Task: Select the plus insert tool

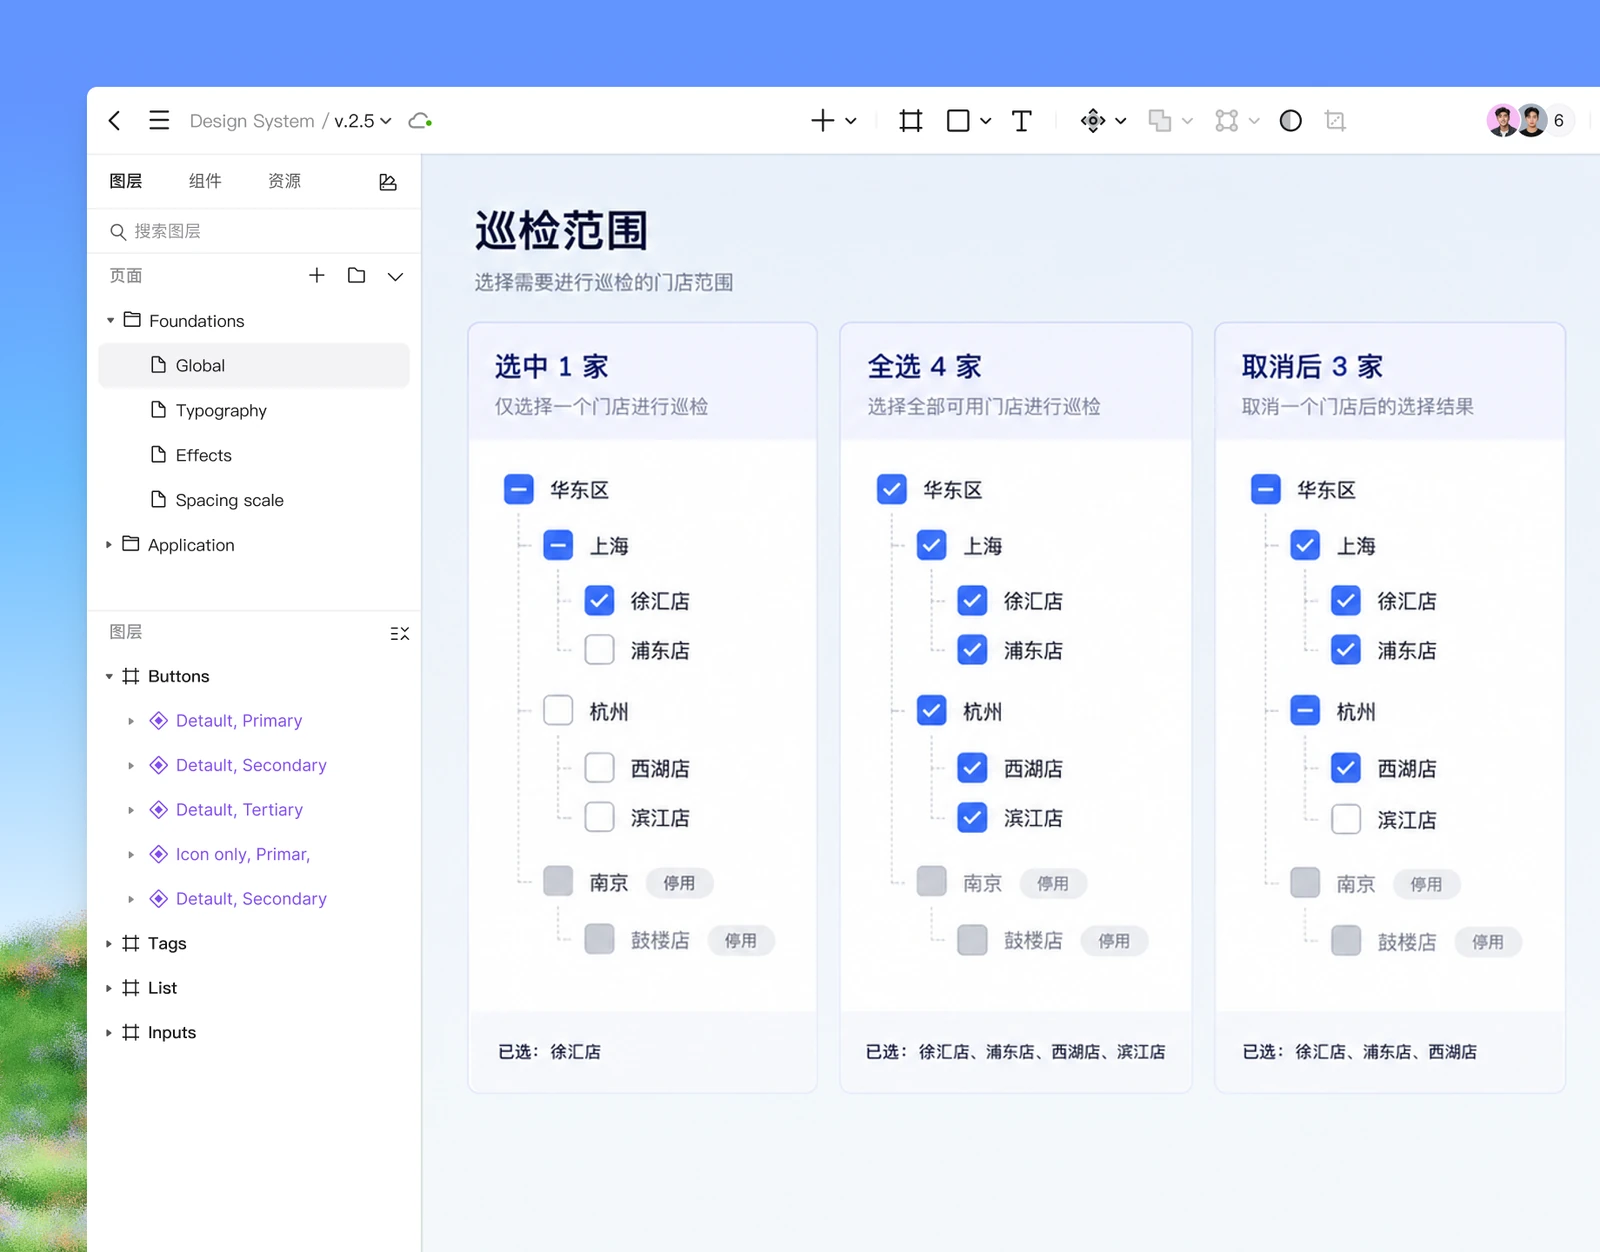Action: point(822,121)
